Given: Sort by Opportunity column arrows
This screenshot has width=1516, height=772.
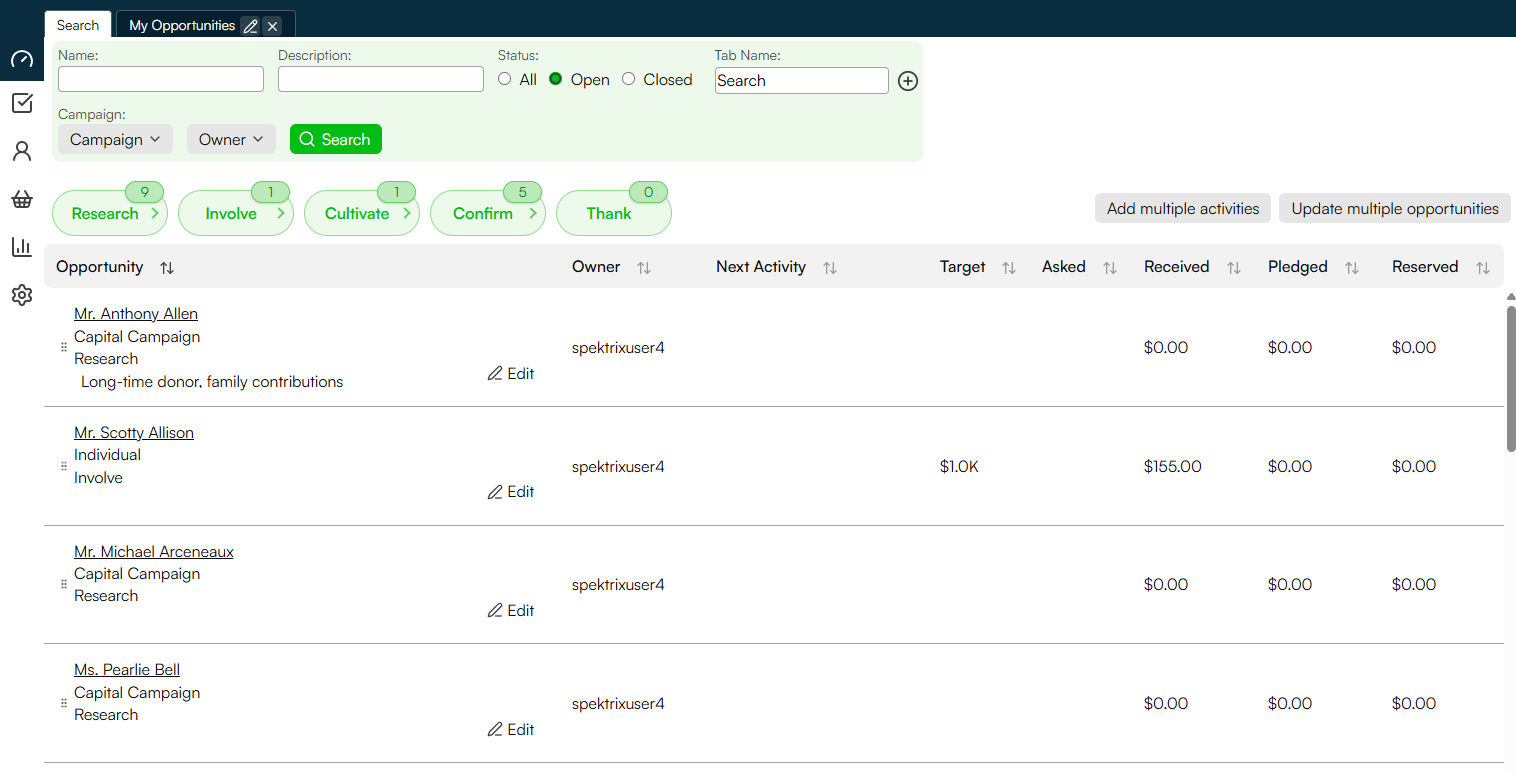Looking at the screenshot, I should click(x=167, y=267).
